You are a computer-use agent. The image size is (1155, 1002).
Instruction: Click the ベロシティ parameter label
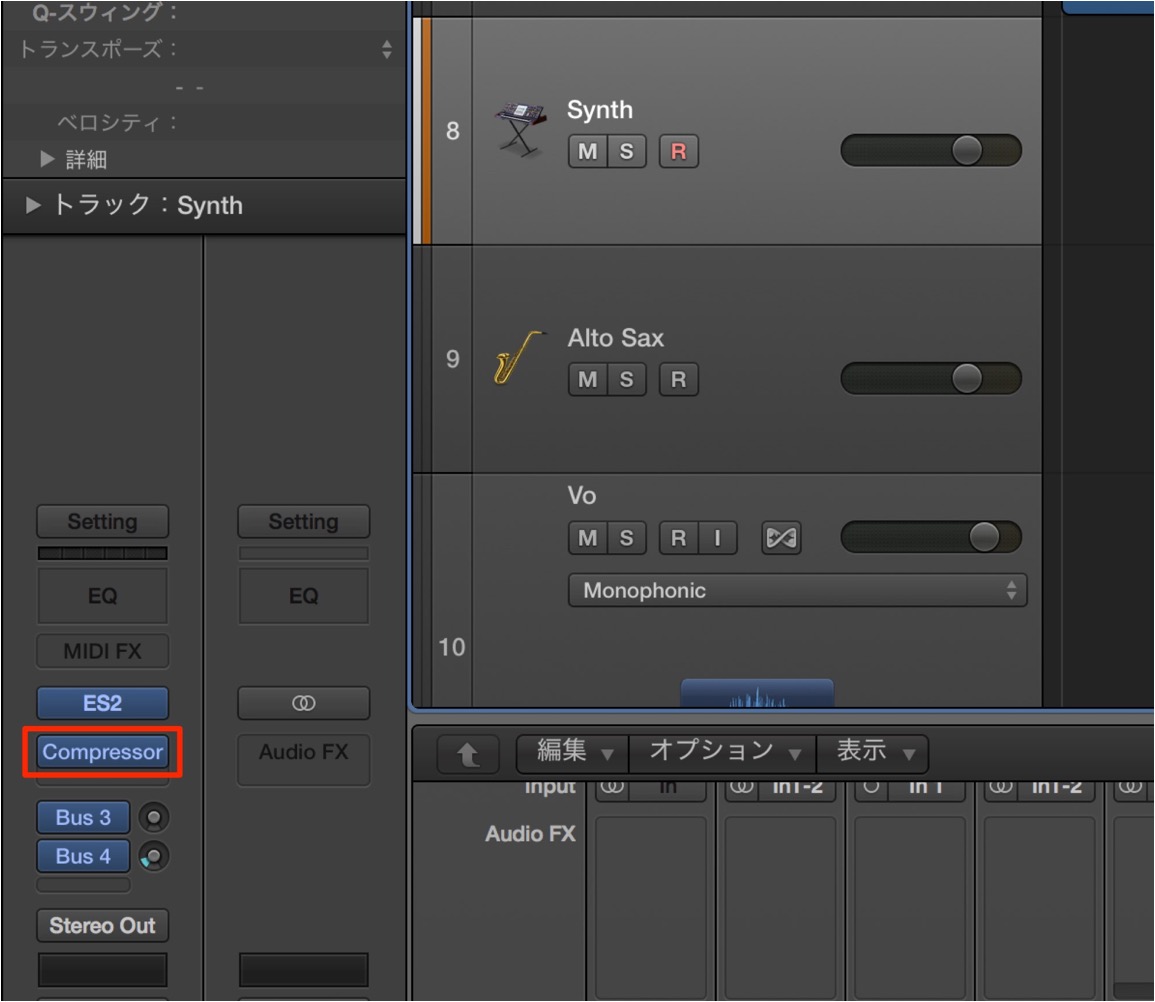coord(116,122)
